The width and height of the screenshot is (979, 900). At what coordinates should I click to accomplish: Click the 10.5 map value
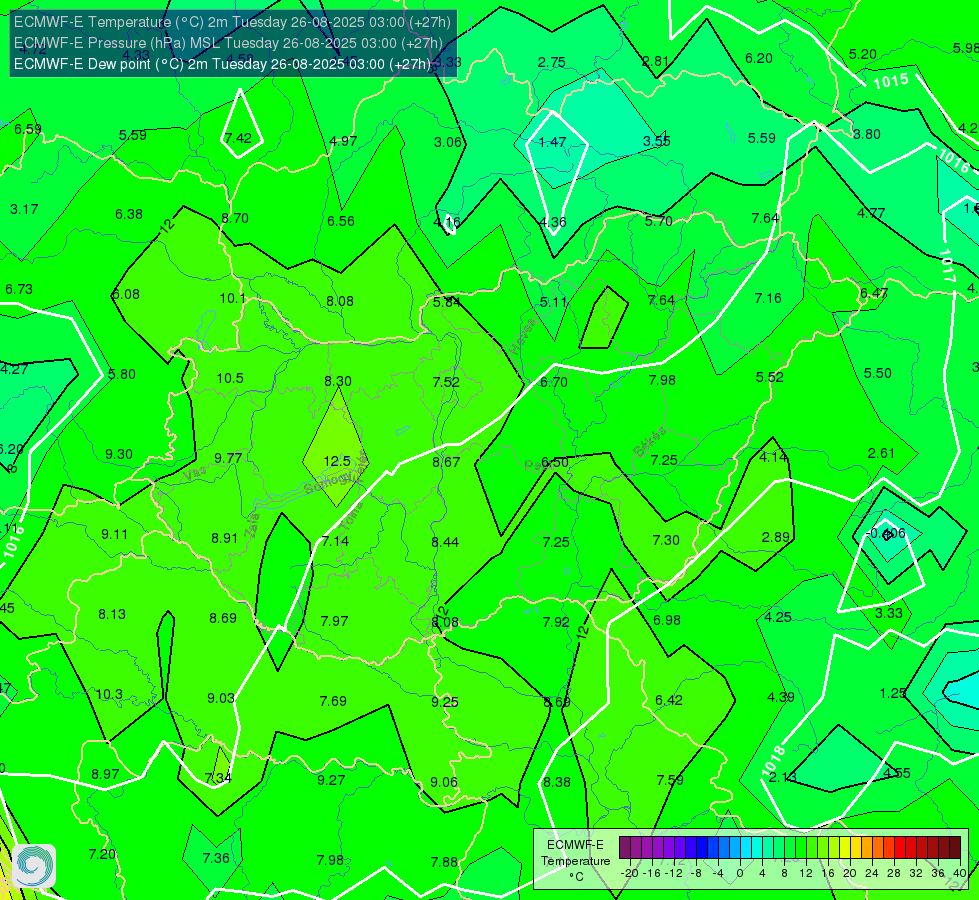point(230,378)
